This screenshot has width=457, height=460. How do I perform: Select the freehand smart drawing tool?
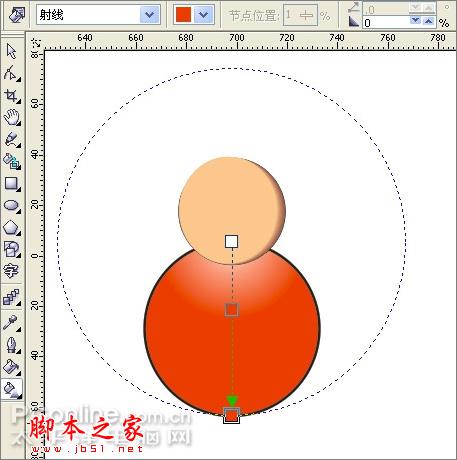pos(11,139)
